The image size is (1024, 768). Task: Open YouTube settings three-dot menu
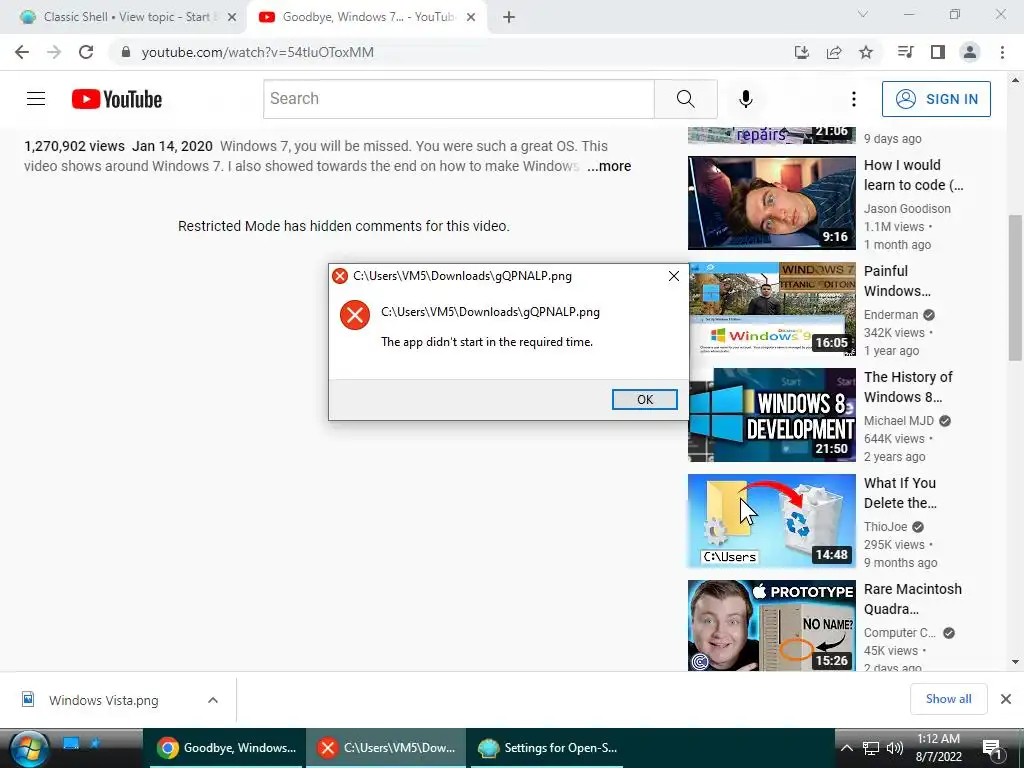coord(854,99)
